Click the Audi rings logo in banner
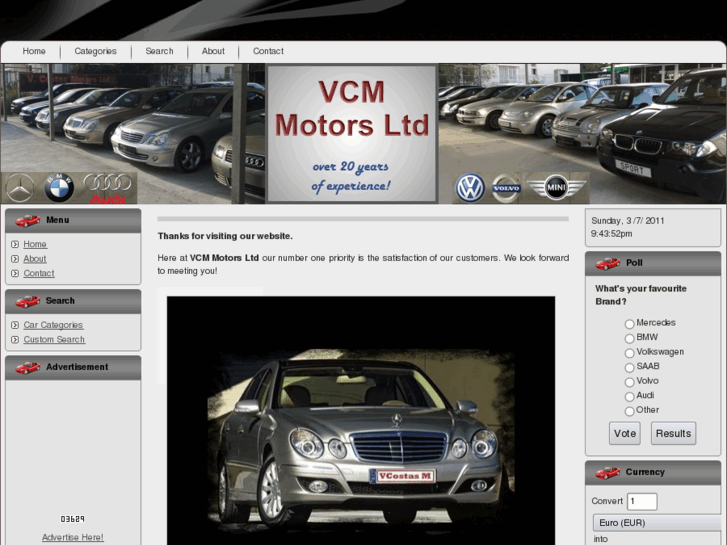The width and height of the screenshot is (727, 545). click(108, 187)
